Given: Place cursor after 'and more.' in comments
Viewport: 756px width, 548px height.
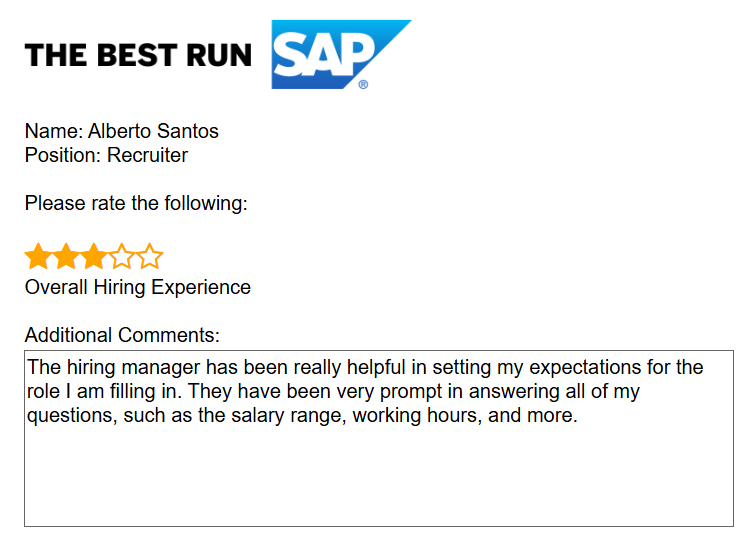Looking at the screenshot, I should (580, 416).
